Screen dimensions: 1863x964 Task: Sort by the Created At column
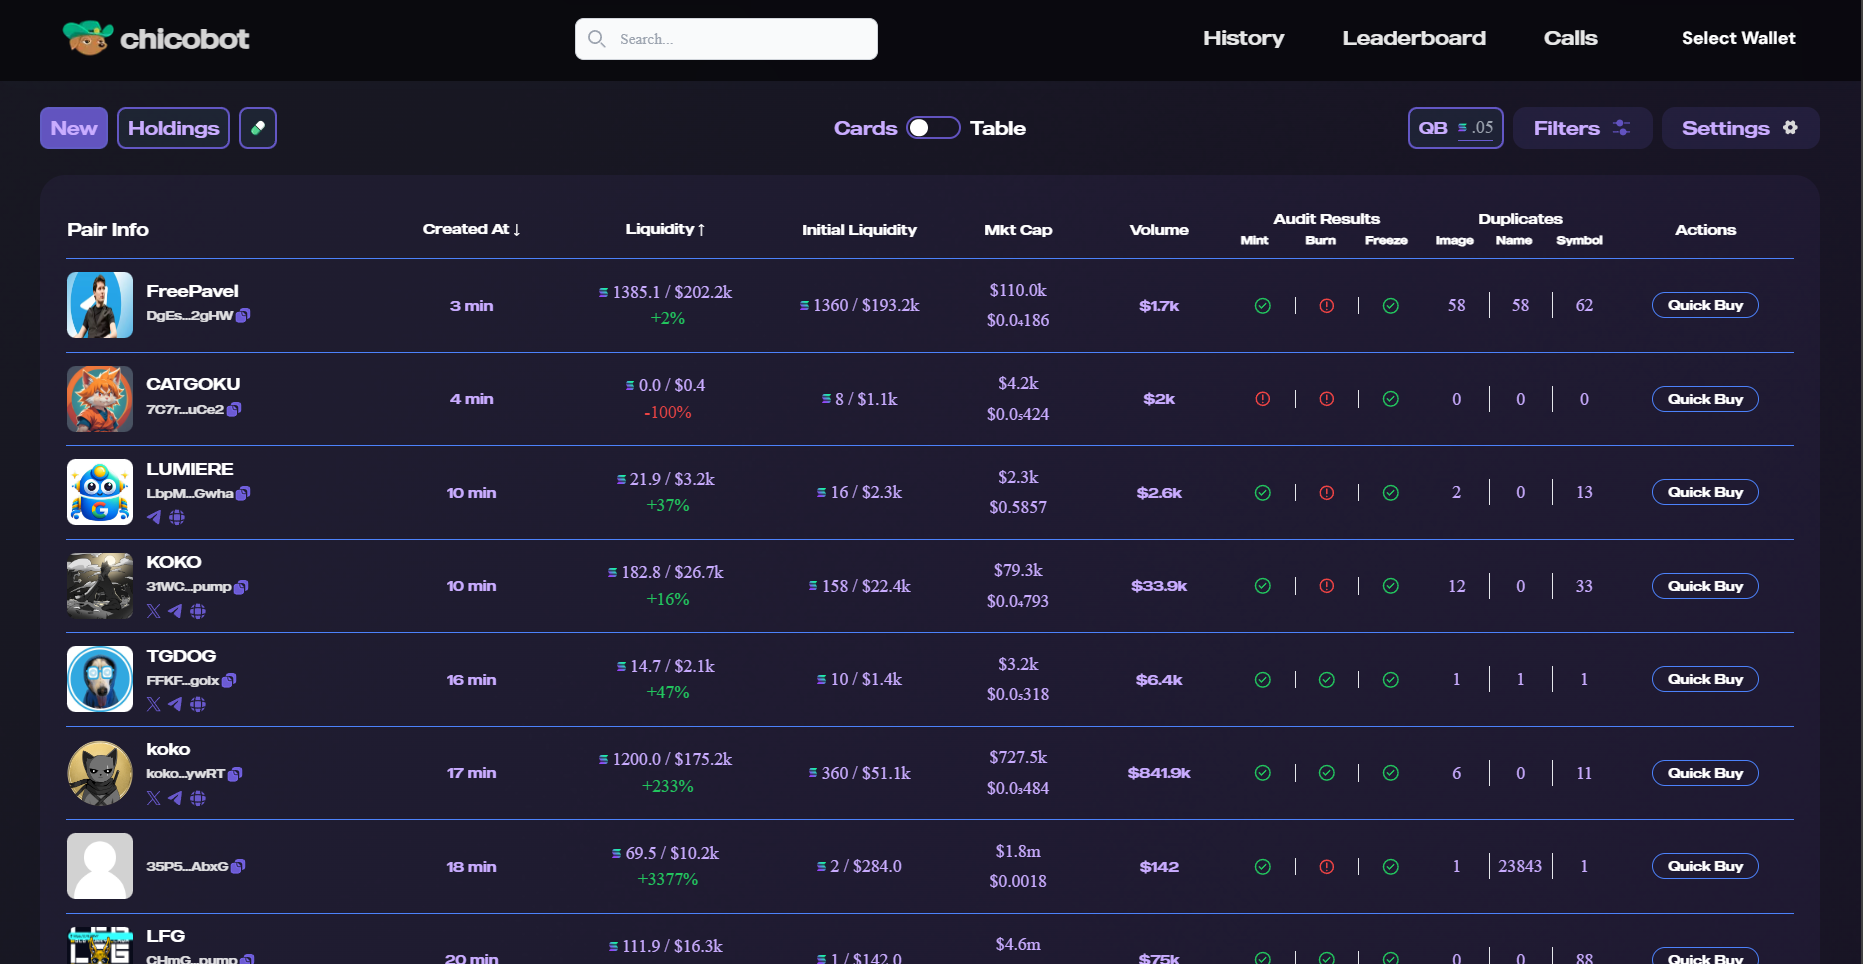471,229
